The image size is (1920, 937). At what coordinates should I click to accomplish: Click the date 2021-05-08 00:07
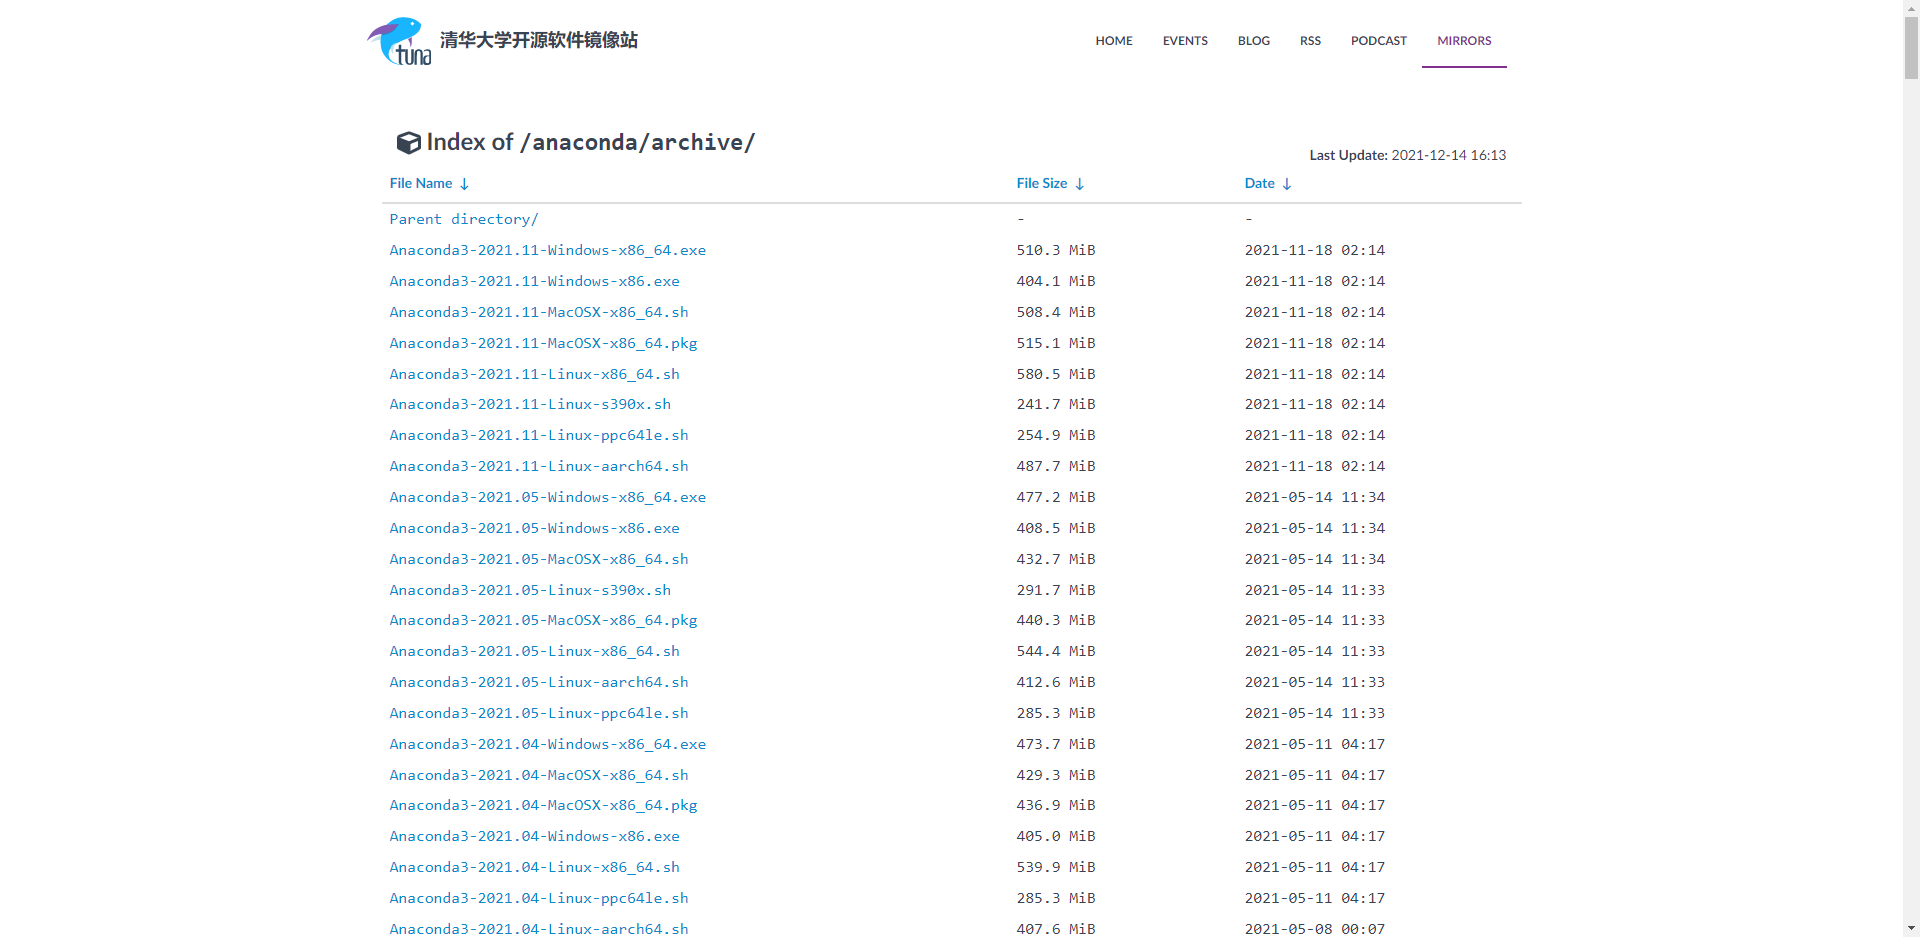(1315, 929)
